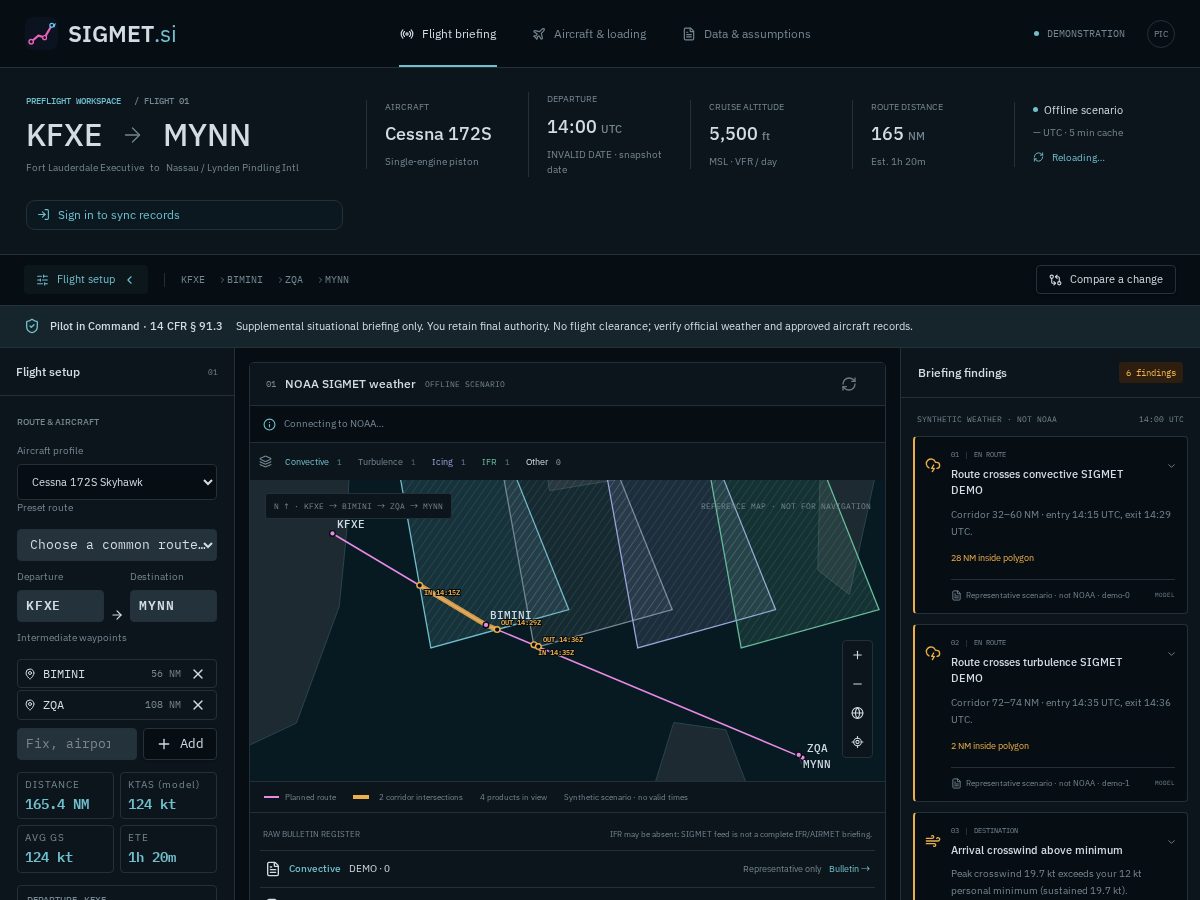
Task: Click the 6 findings badge
Action: 1151,373
